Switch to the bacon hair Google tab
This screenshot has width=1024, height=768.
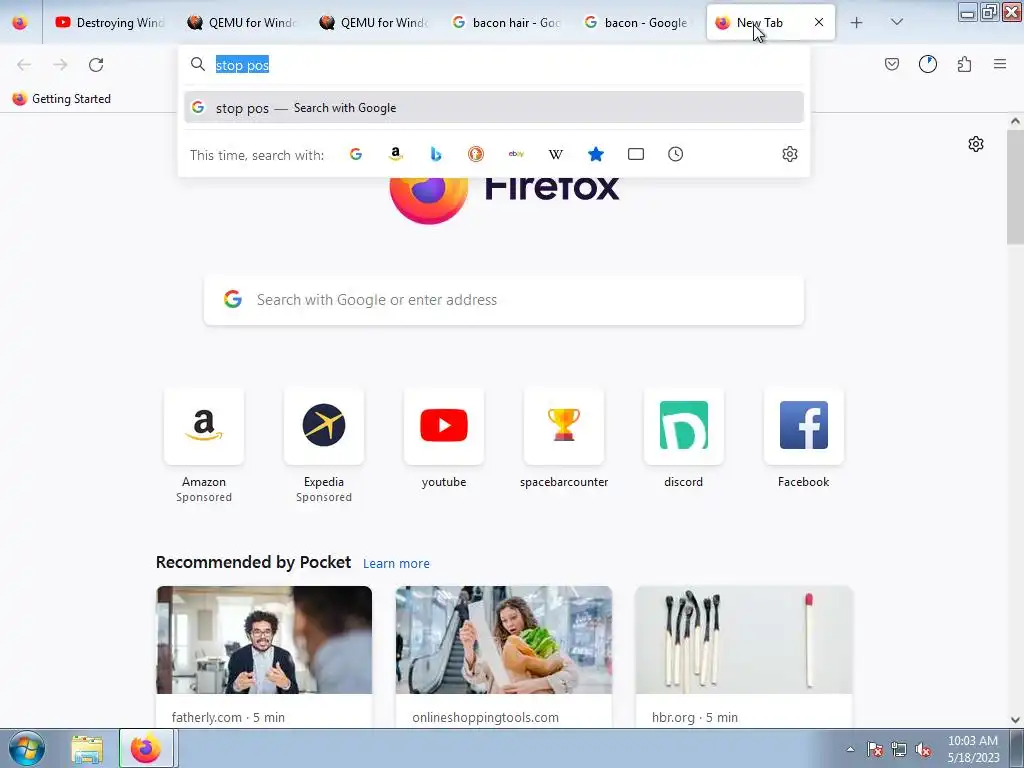click(505, 23)
